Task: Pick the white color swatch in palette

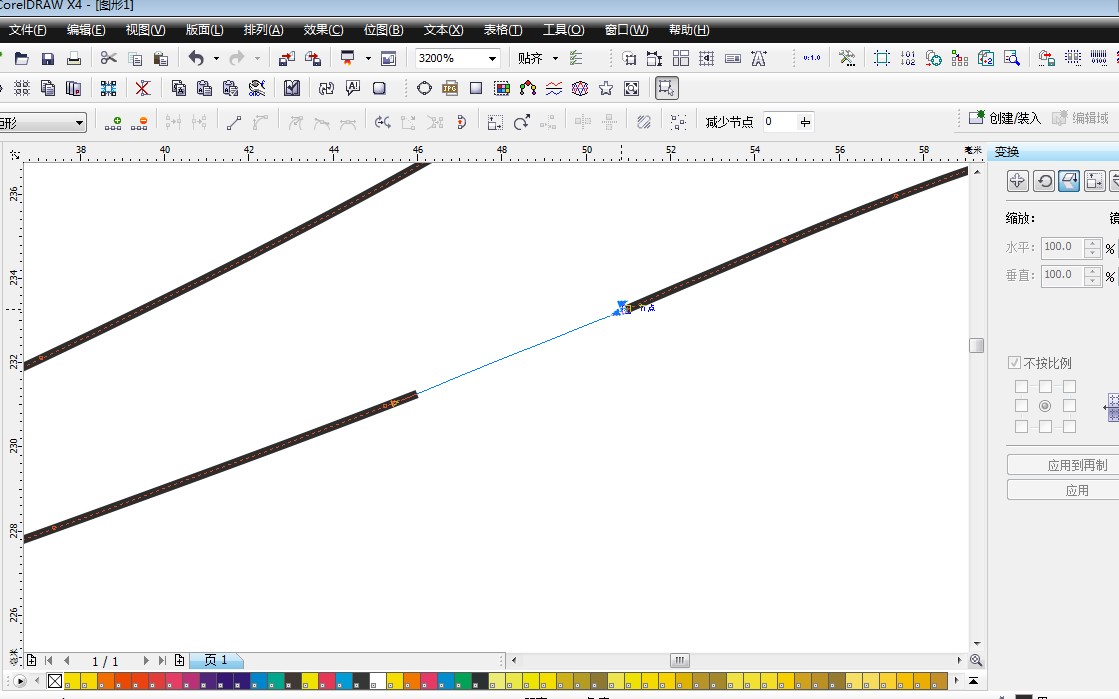Action: (x=378, y=680)
